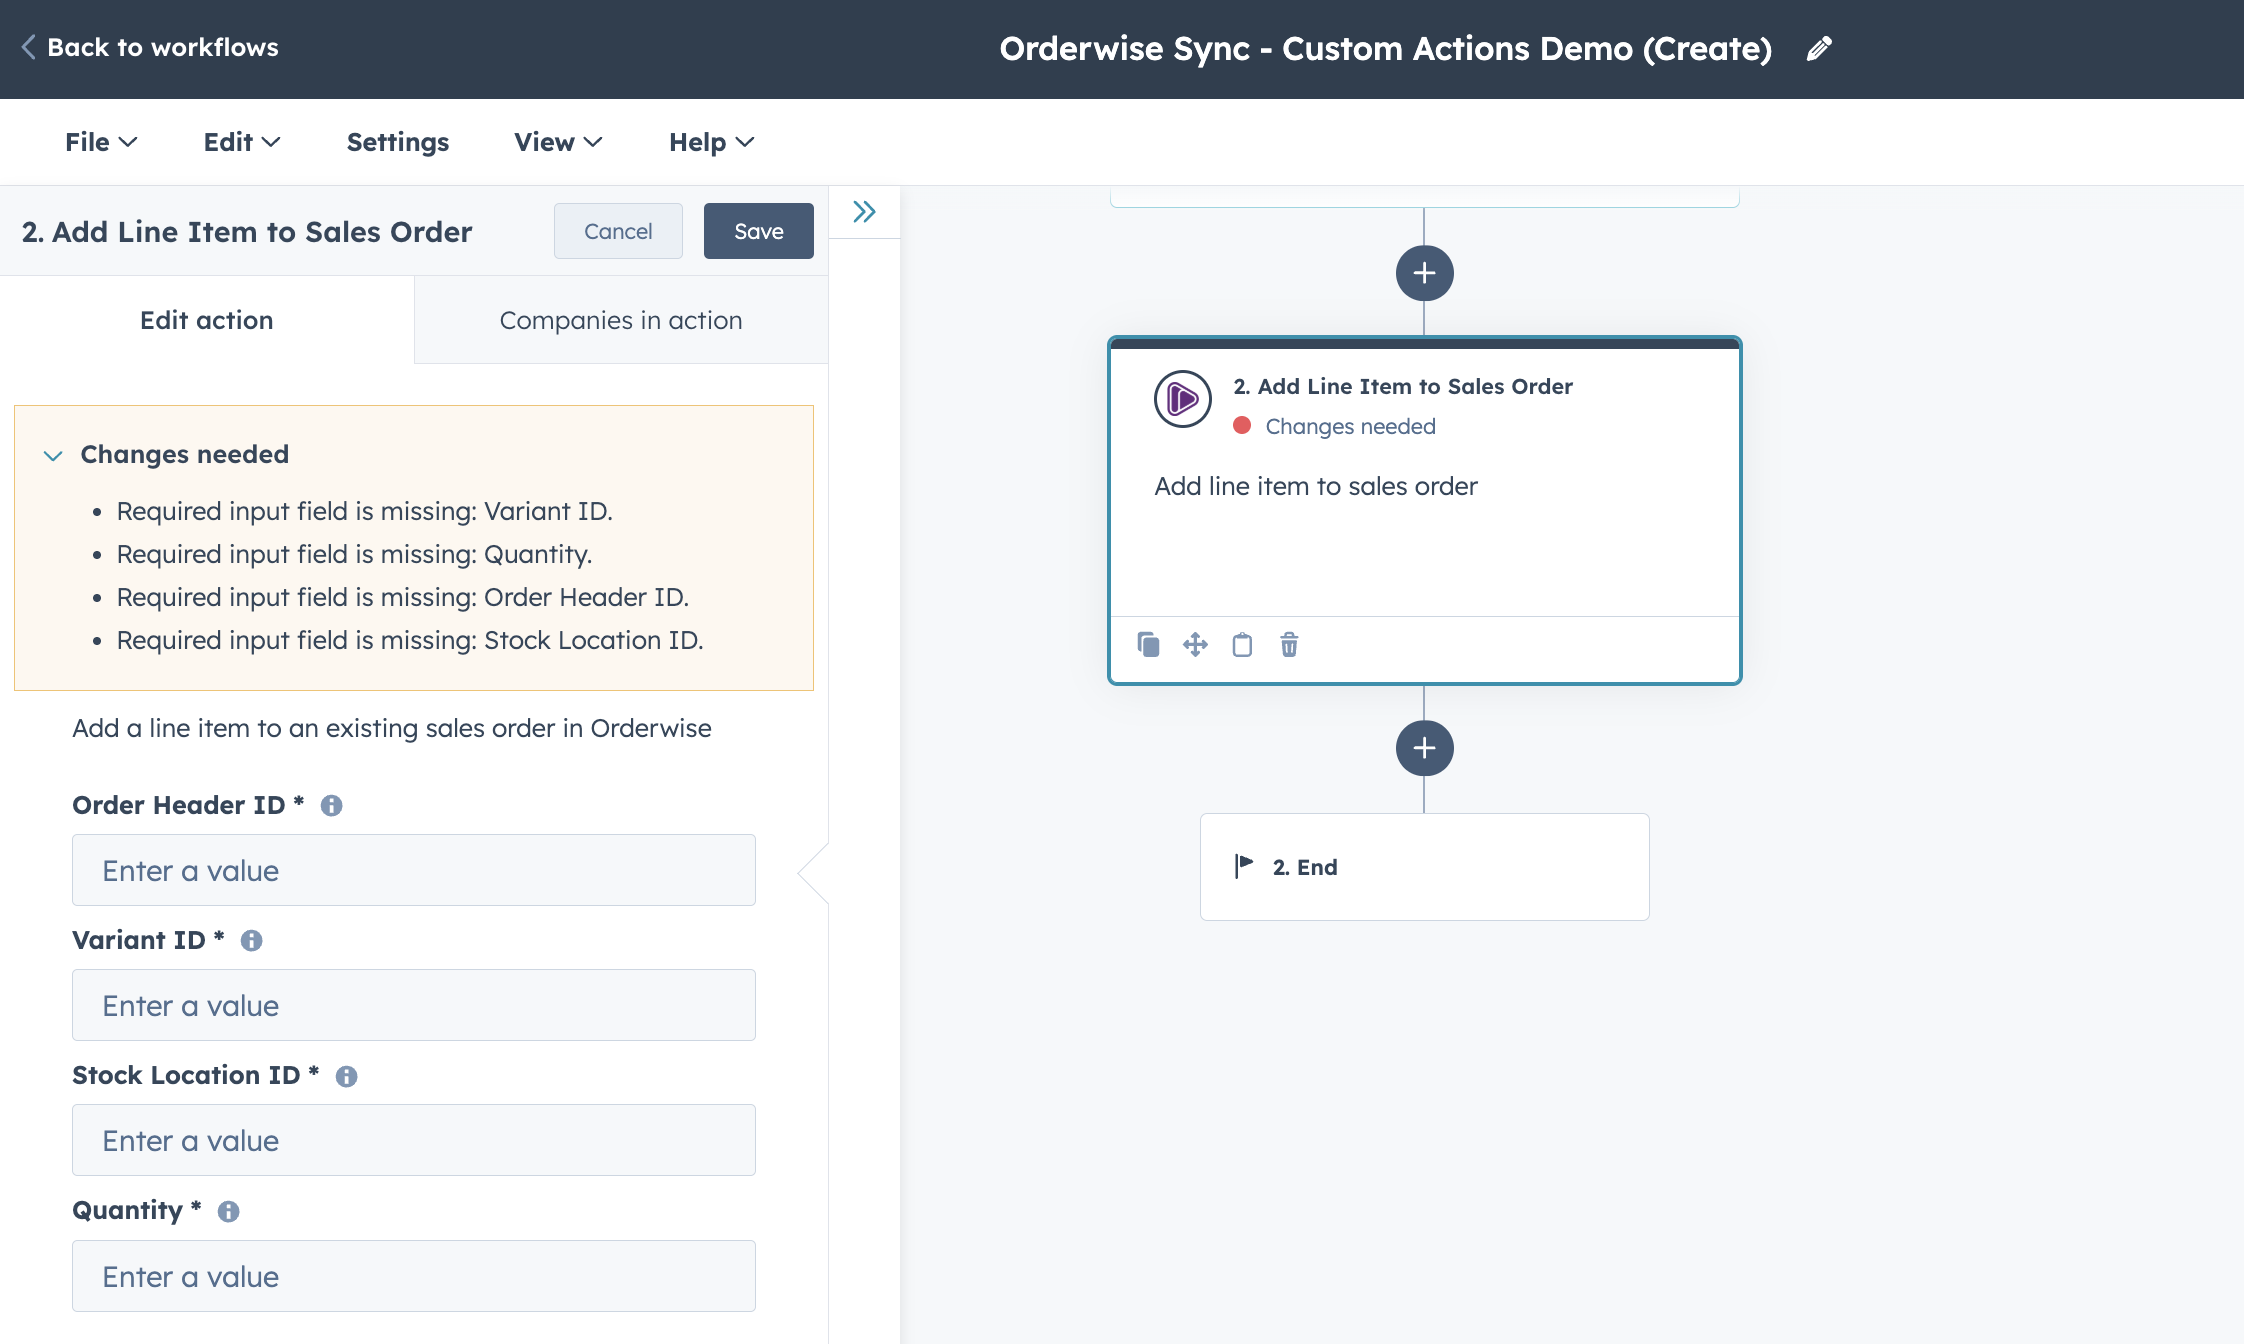This screenshot has width=2244, height=1344.
Task: Switch to the Edit action tab
Action: click(207, 320)
